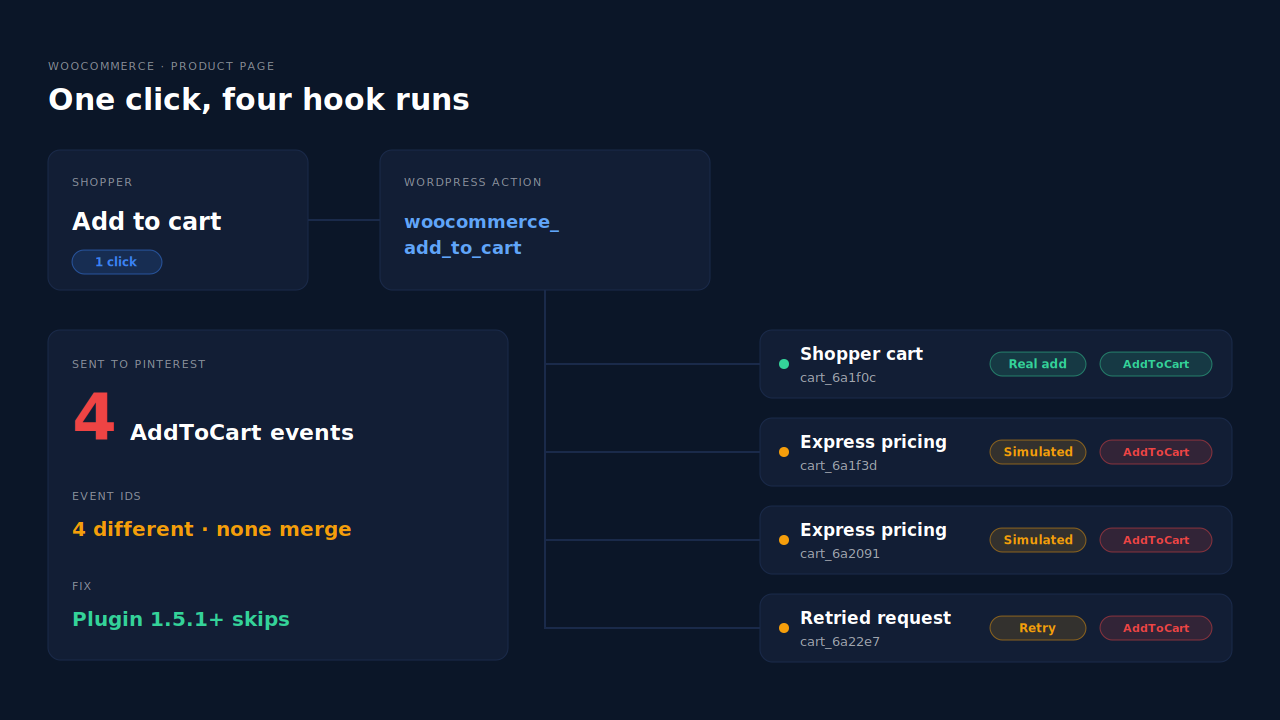Click the "One click, four hook runs" title
The image size is (1280, 720).
(259, 100)
